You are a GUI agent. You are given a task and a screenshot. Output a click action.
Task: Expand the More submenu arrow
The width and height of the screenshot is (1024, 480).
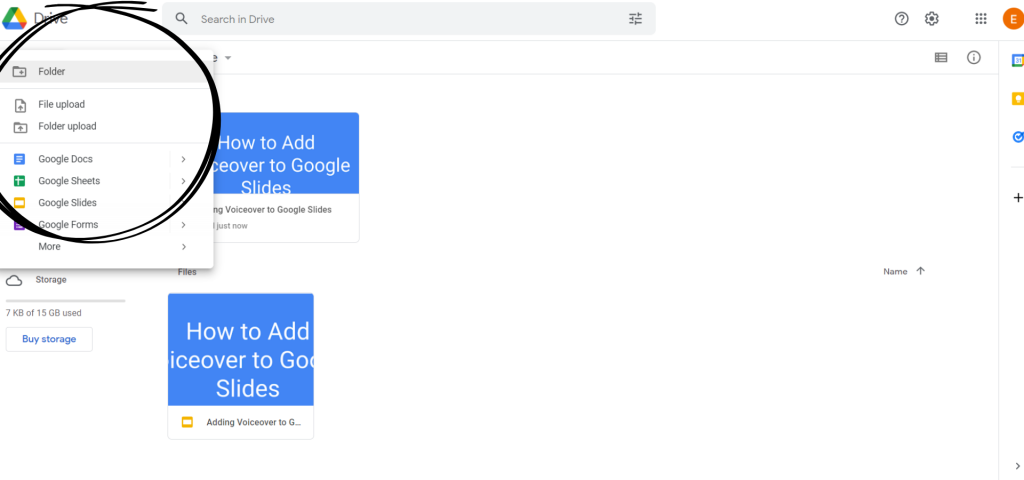(184, 247)
